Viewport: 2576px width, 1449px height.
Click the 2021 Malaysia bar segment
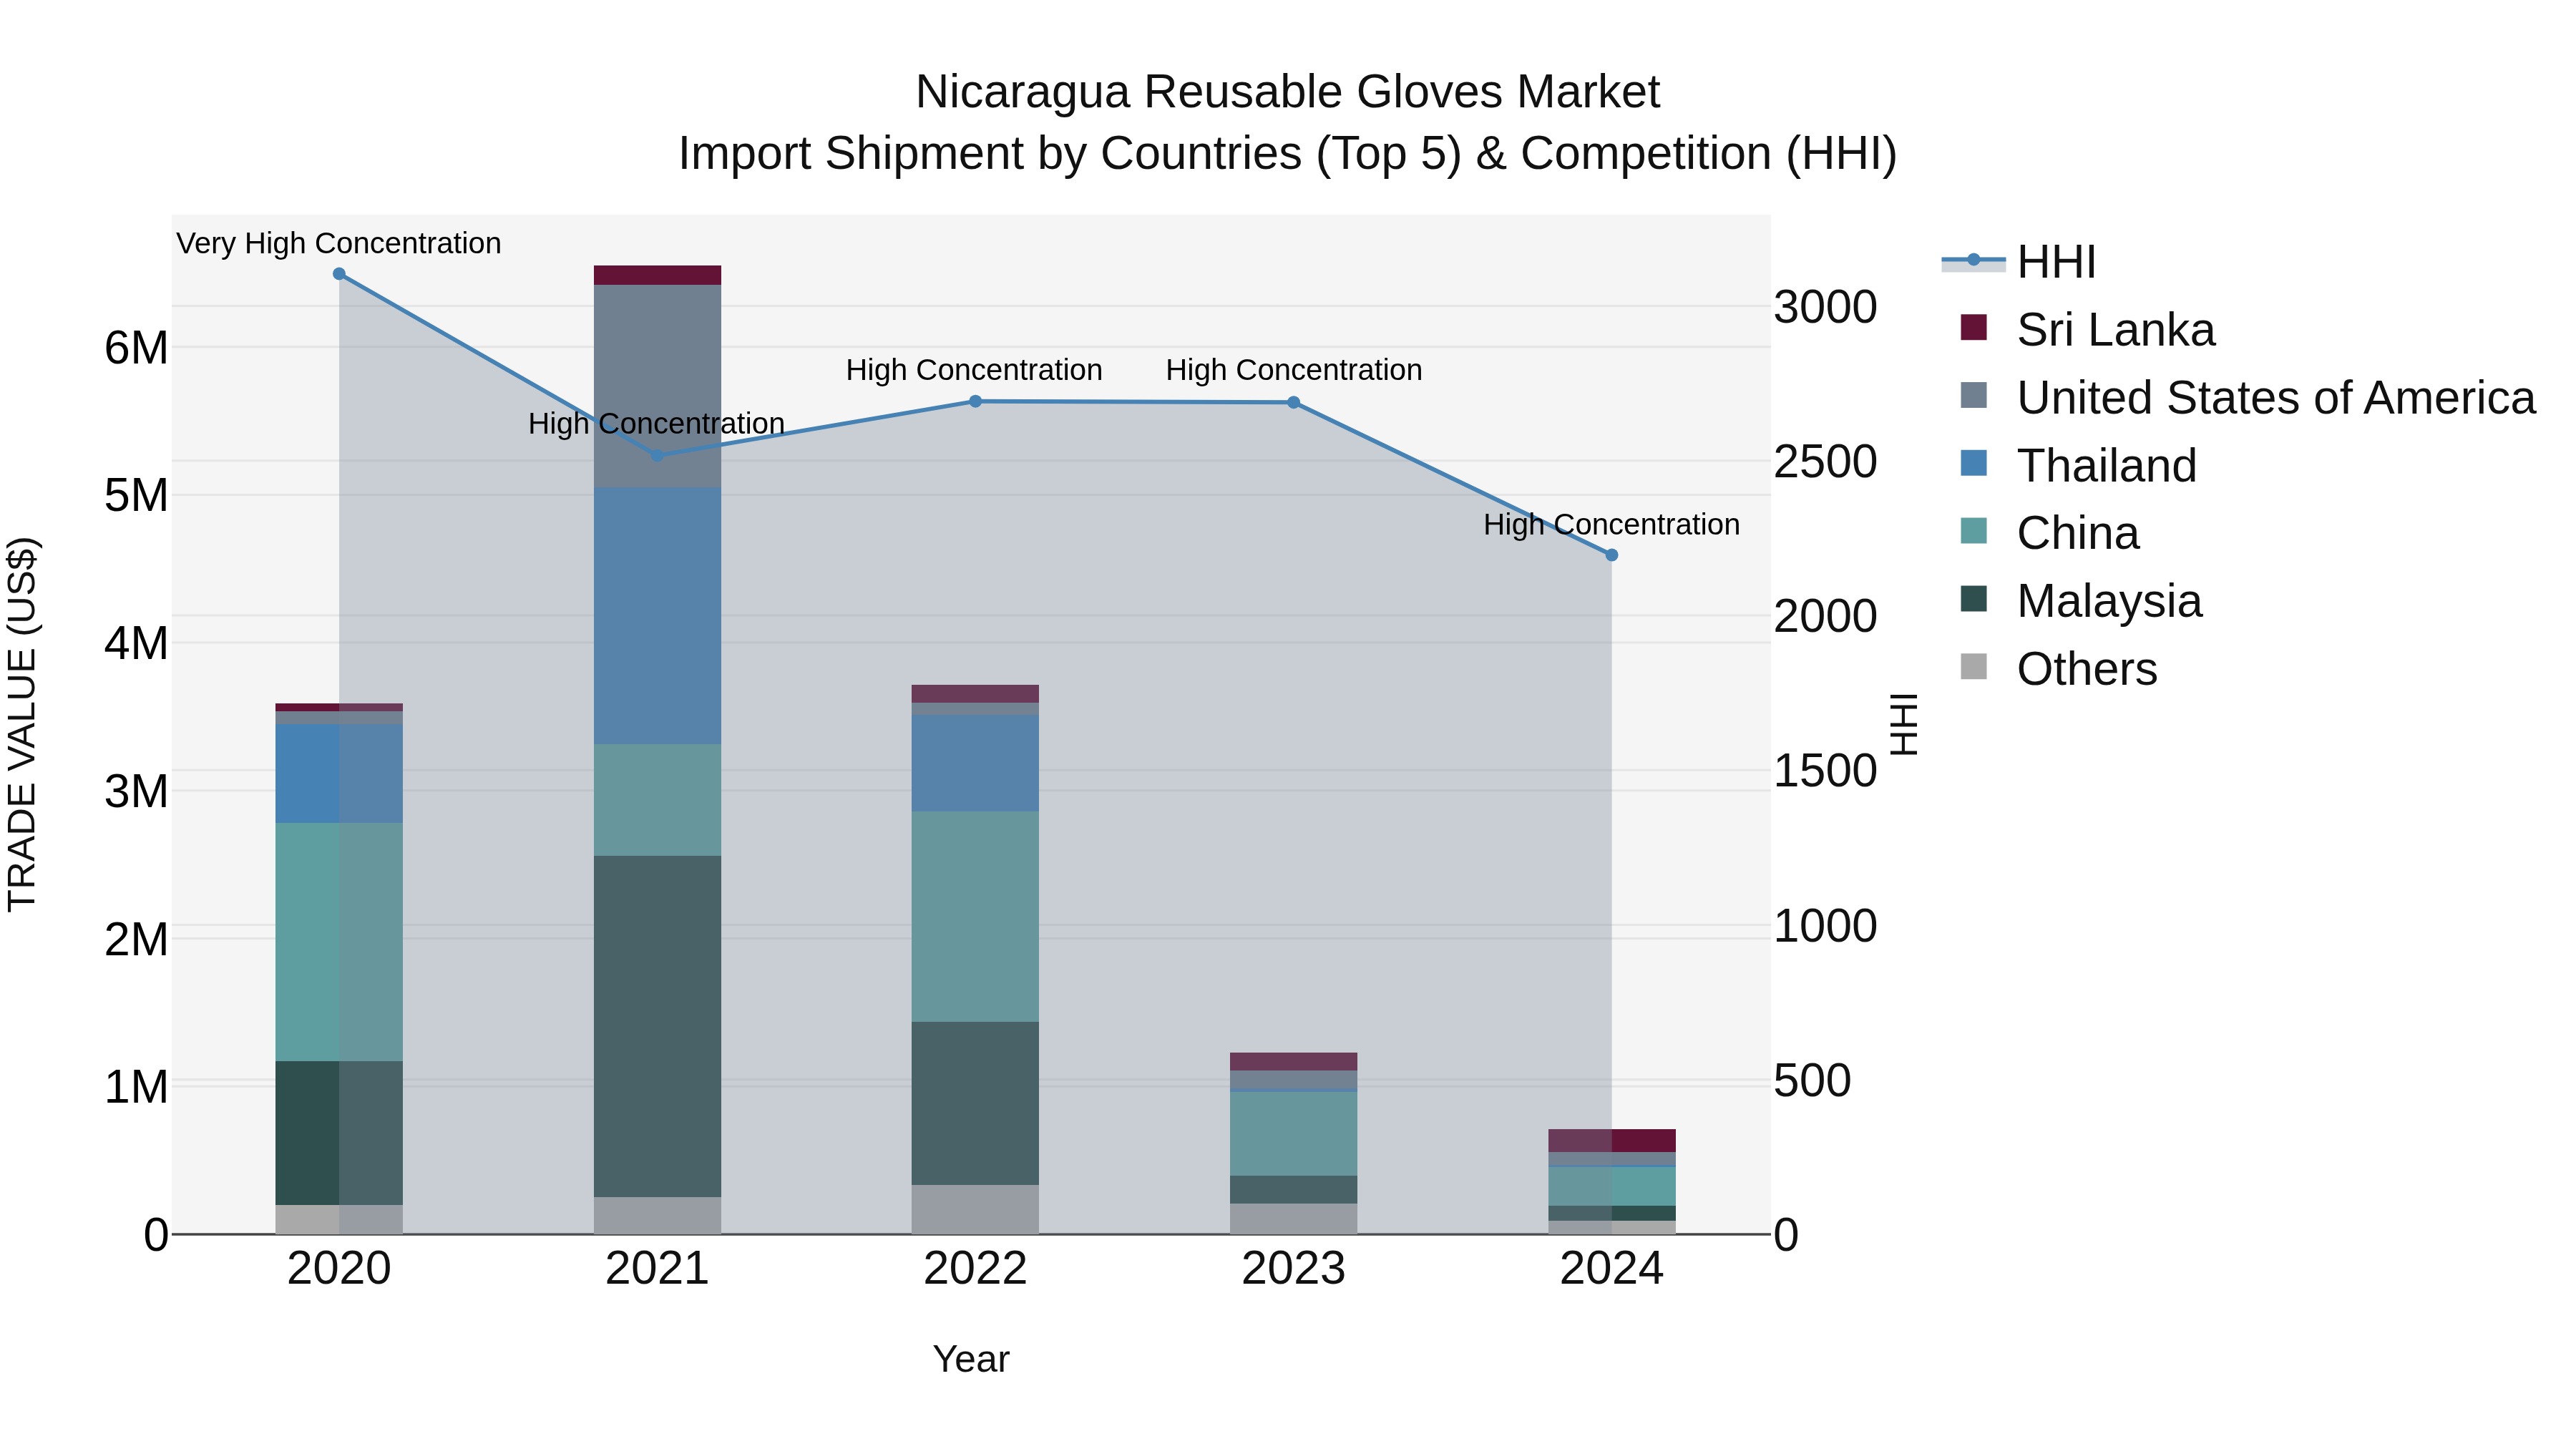click(657, 1027)
